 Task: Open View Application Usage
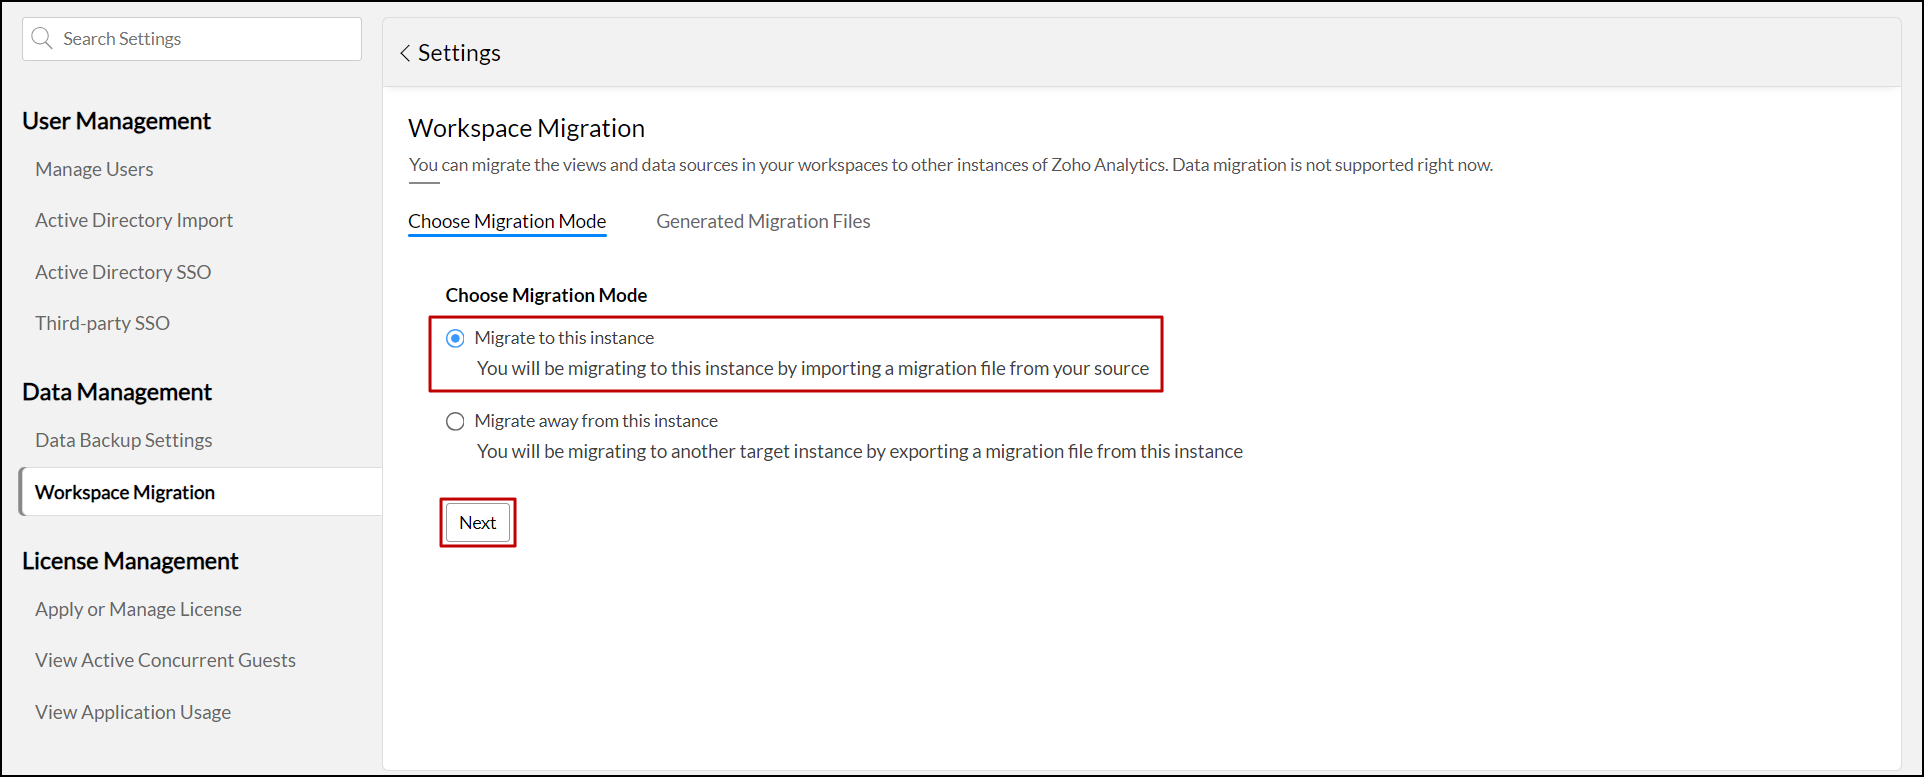(x=133, y=712)
